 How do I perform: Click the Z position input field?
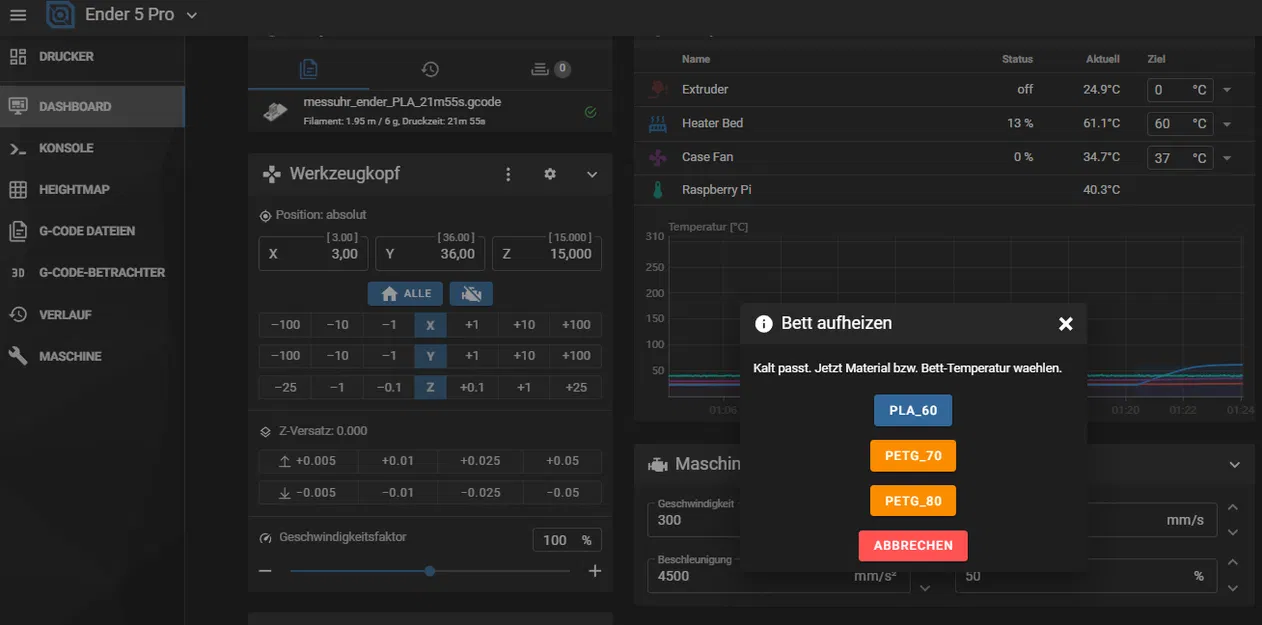(x=547, y=254)
